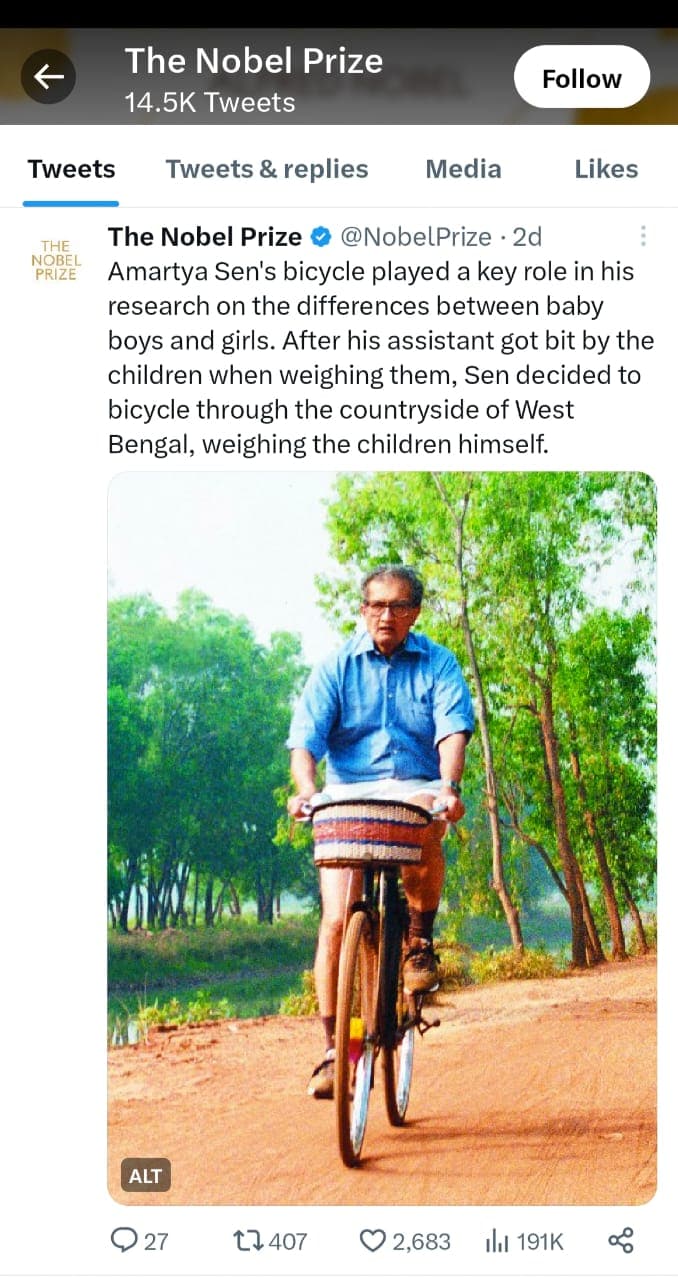Like the tweet with the heart icon
Screen dimensions: 678x1280
(x=372, y=1241)
